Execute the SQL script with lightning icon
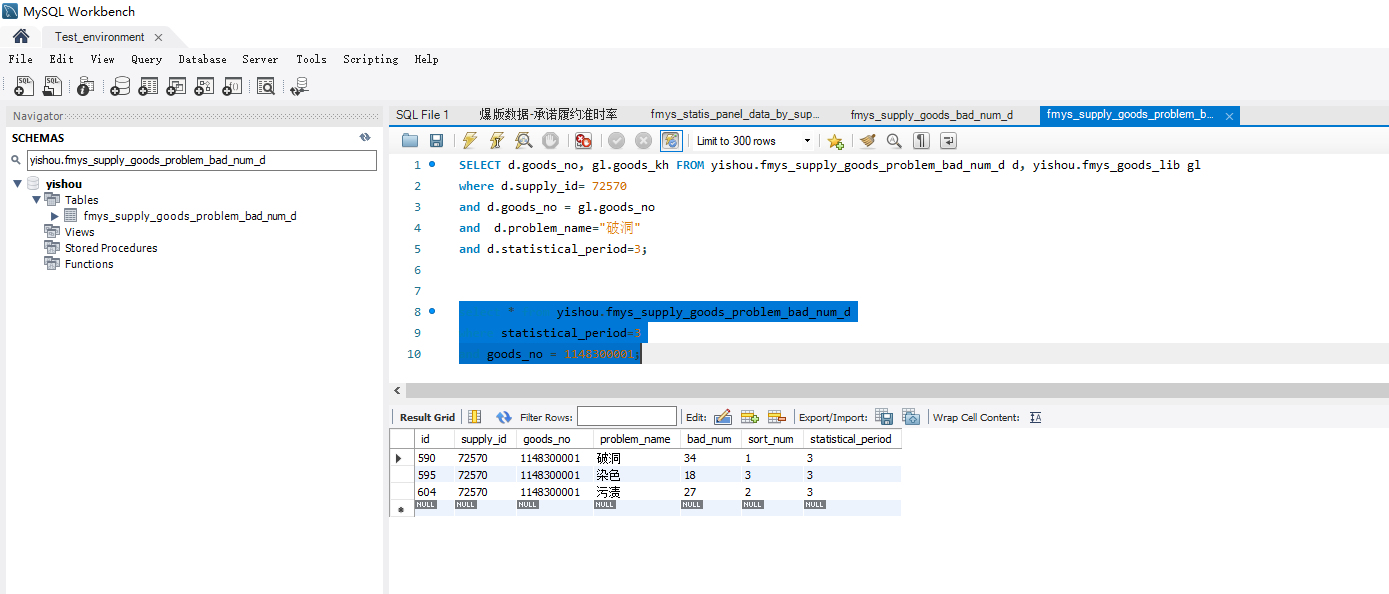The height and width of the screenshot is (594, 1389). [x=470, y=141]
